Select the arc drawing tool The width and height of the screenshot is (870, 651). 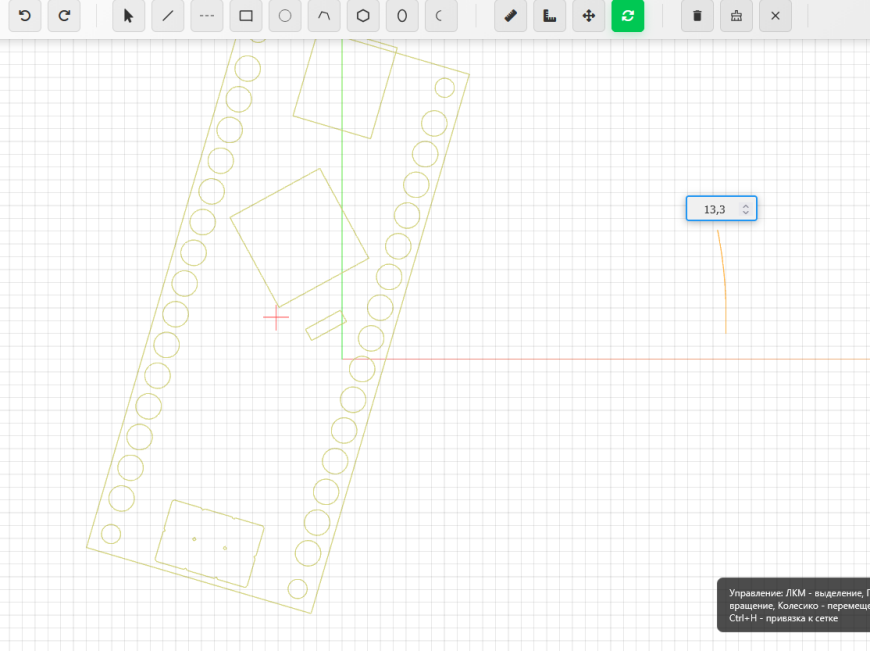click(x=323, y=16)
